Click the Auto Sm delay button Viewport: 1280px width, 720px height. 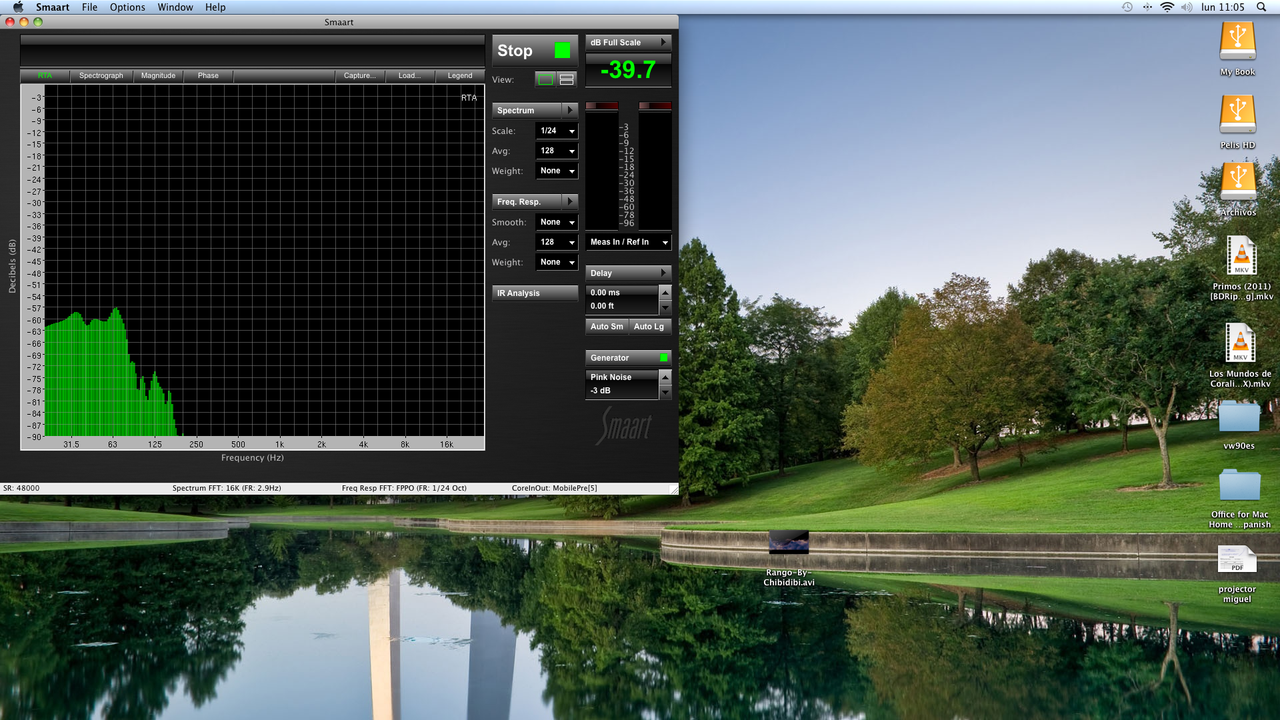pyautogui.click(x=606, y=326)
